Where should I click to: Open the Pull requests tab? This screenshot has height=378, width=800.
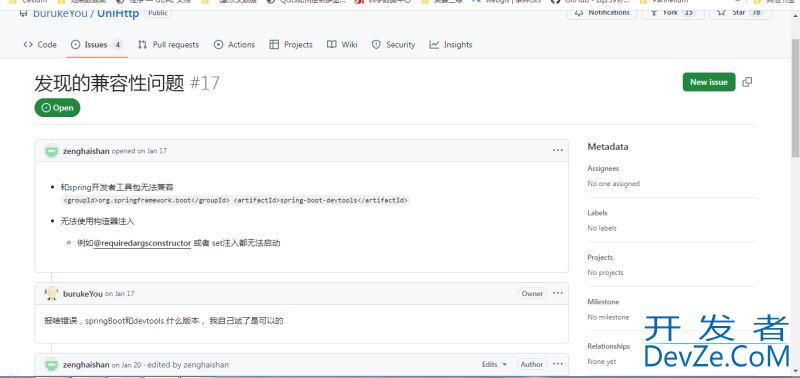168,45
